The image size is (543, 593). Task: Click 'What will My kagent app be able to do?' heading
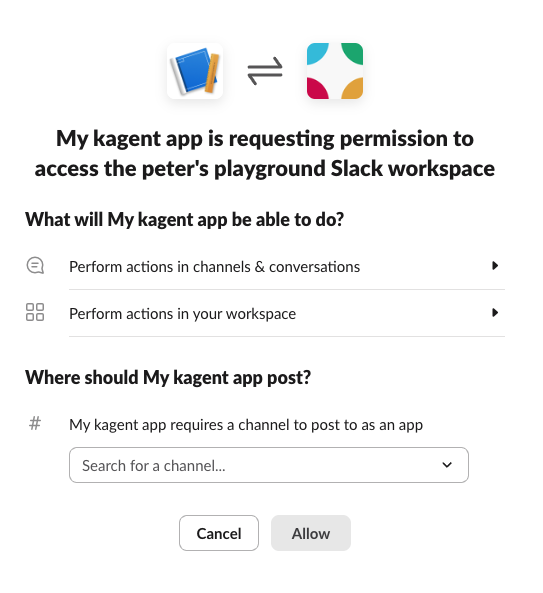point(185,219)
